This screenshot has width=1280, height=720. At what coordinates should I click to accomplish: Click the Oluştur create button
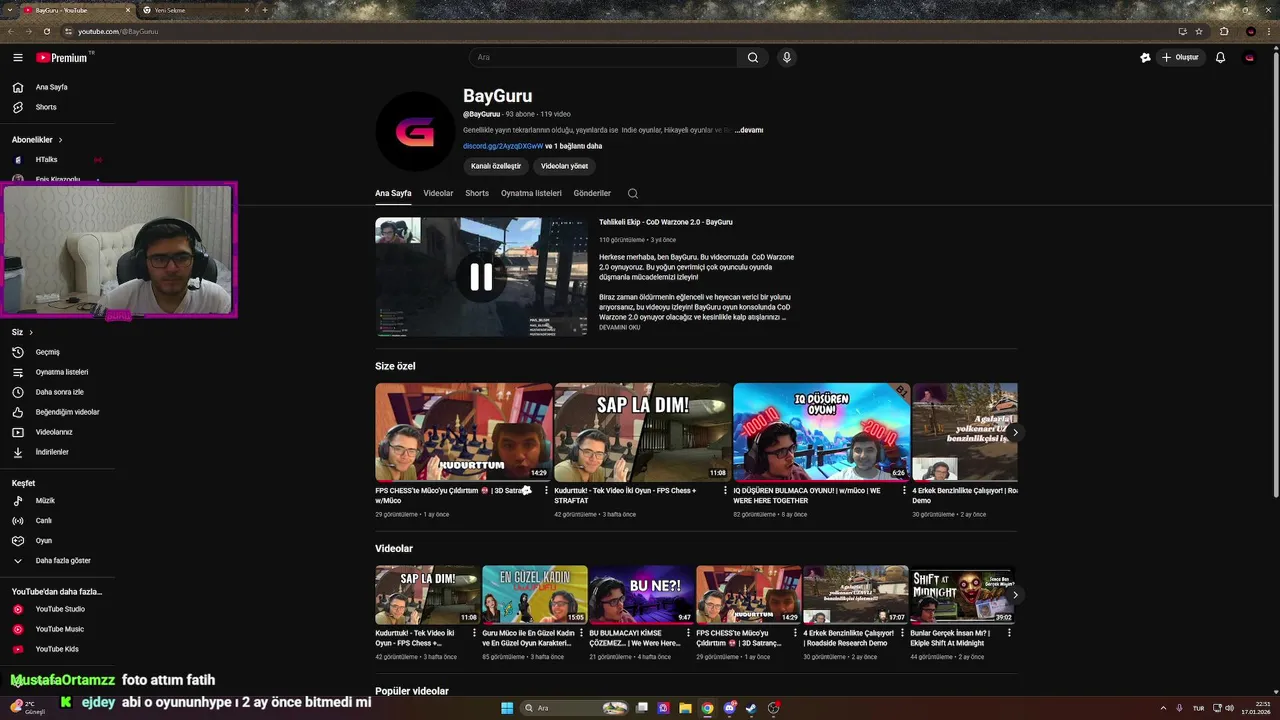click(x=1180, y=58)
